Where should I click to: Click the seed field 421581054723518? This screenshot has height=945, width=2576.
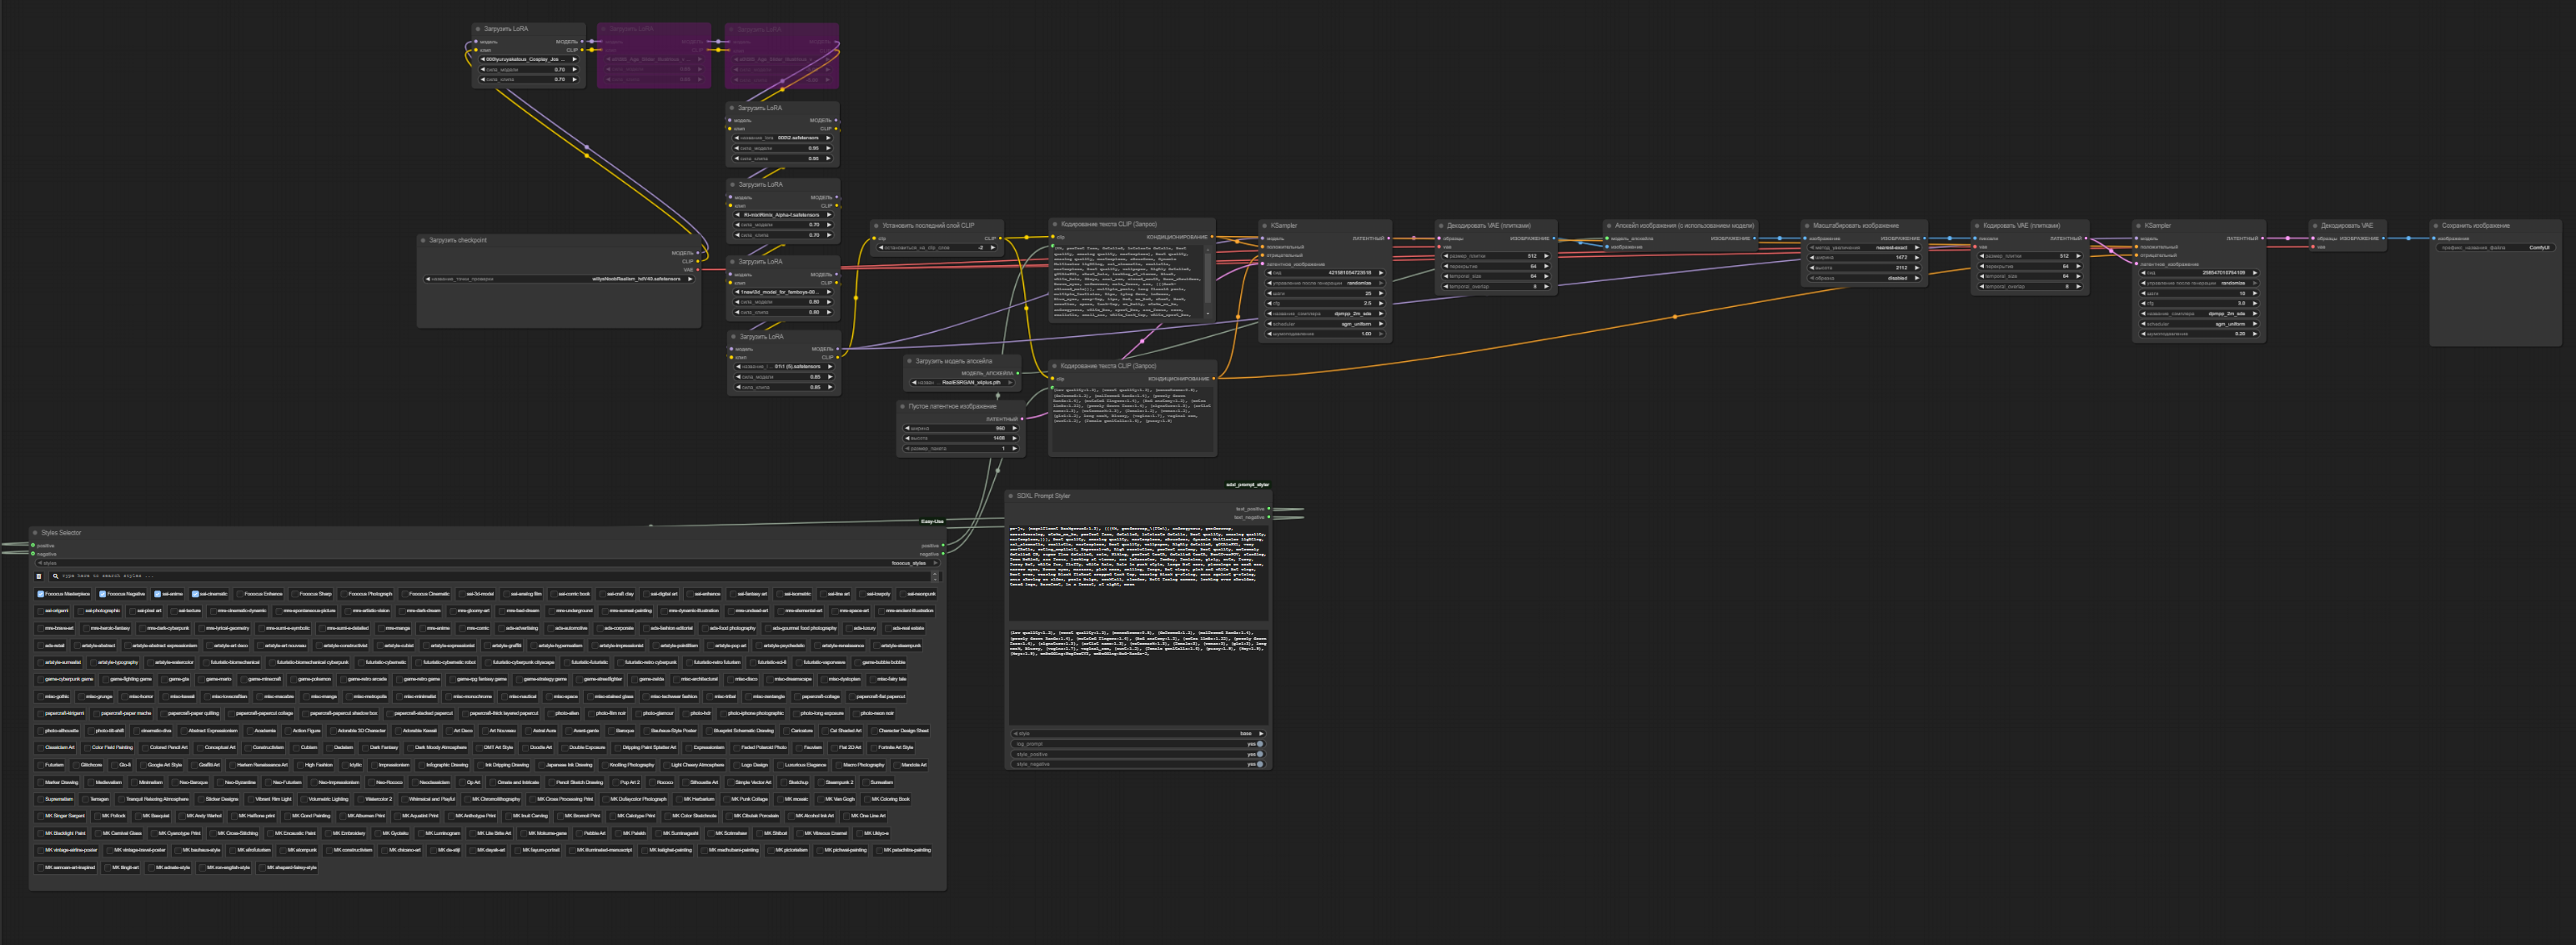pos(1325,273)
